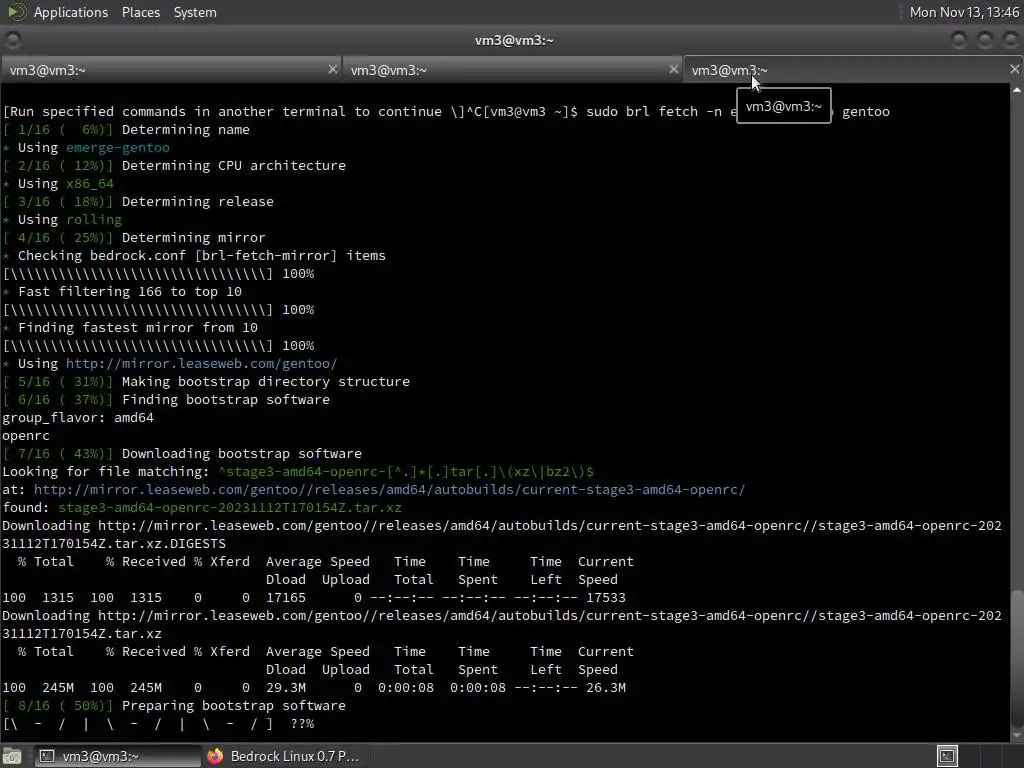Click the scrollbar up arrow
Image resolution: width=1024 pixels, height=768 pixels.
click(x=1017, y=90)
